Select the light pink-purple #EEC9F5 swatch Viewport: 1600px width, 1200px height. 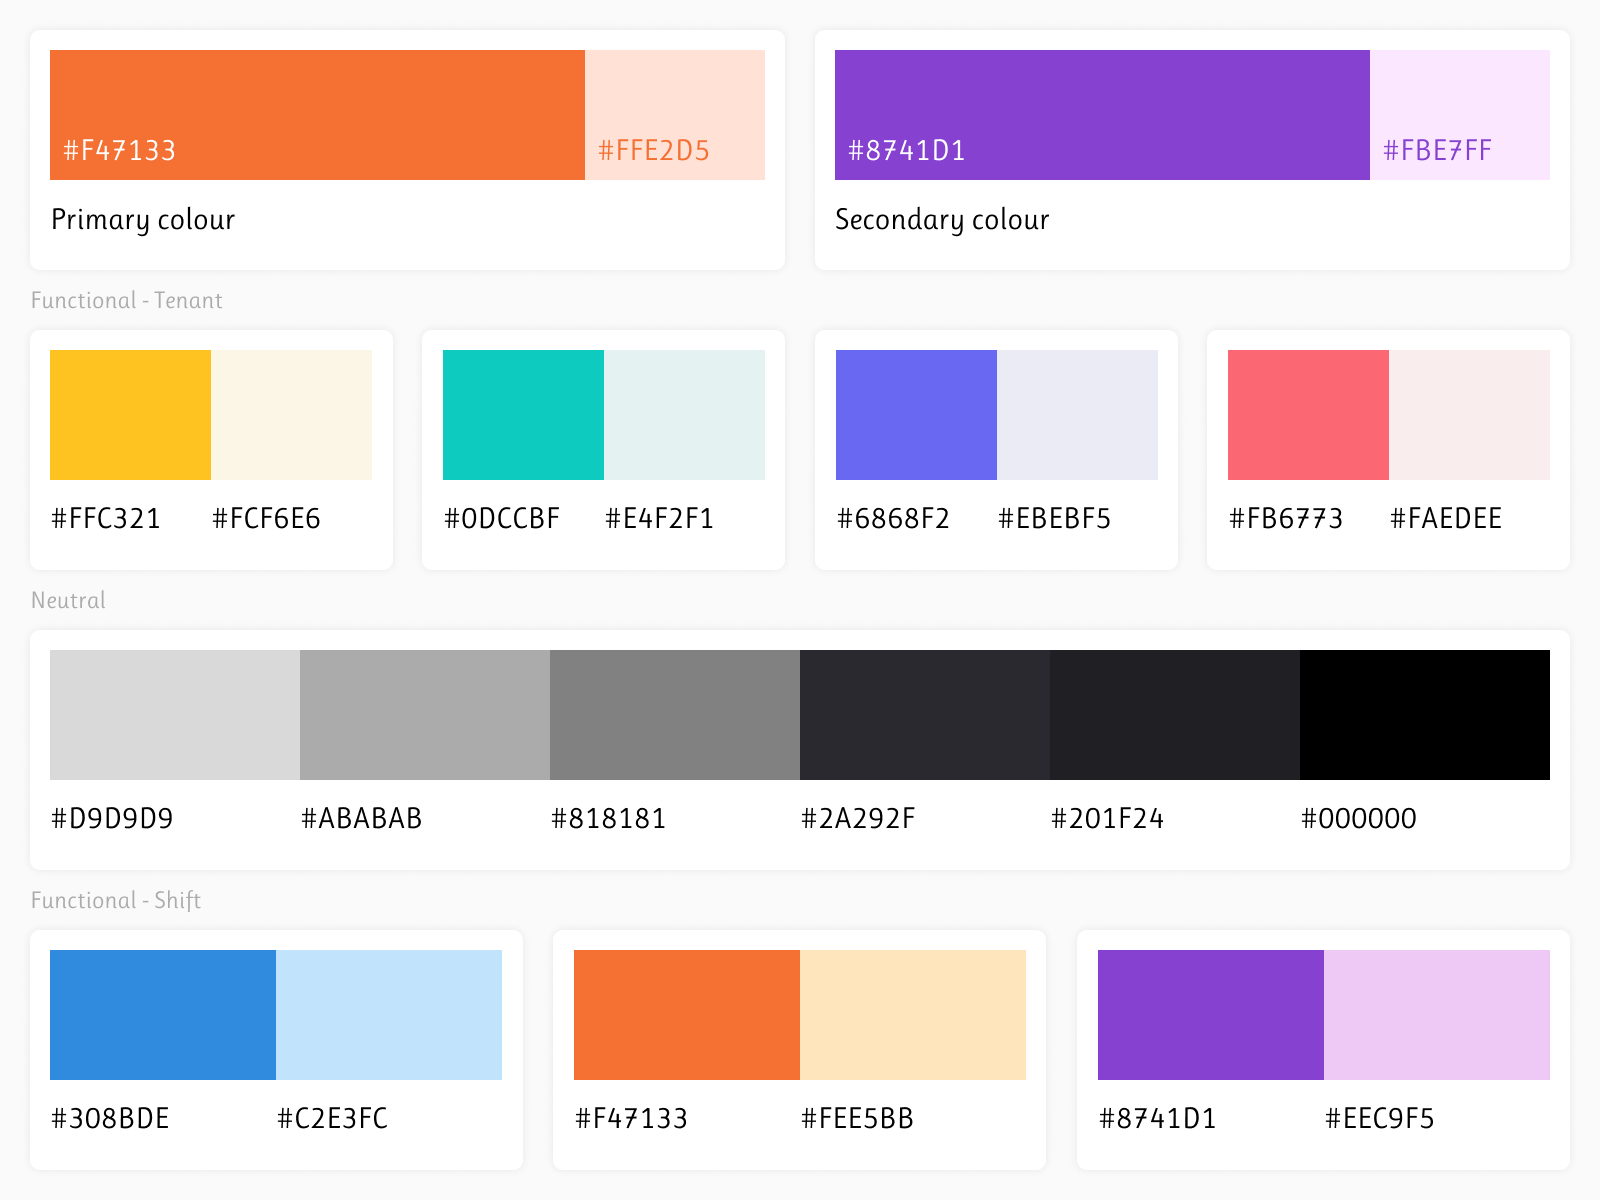pyautogui.click(x=1437, y=1015)
